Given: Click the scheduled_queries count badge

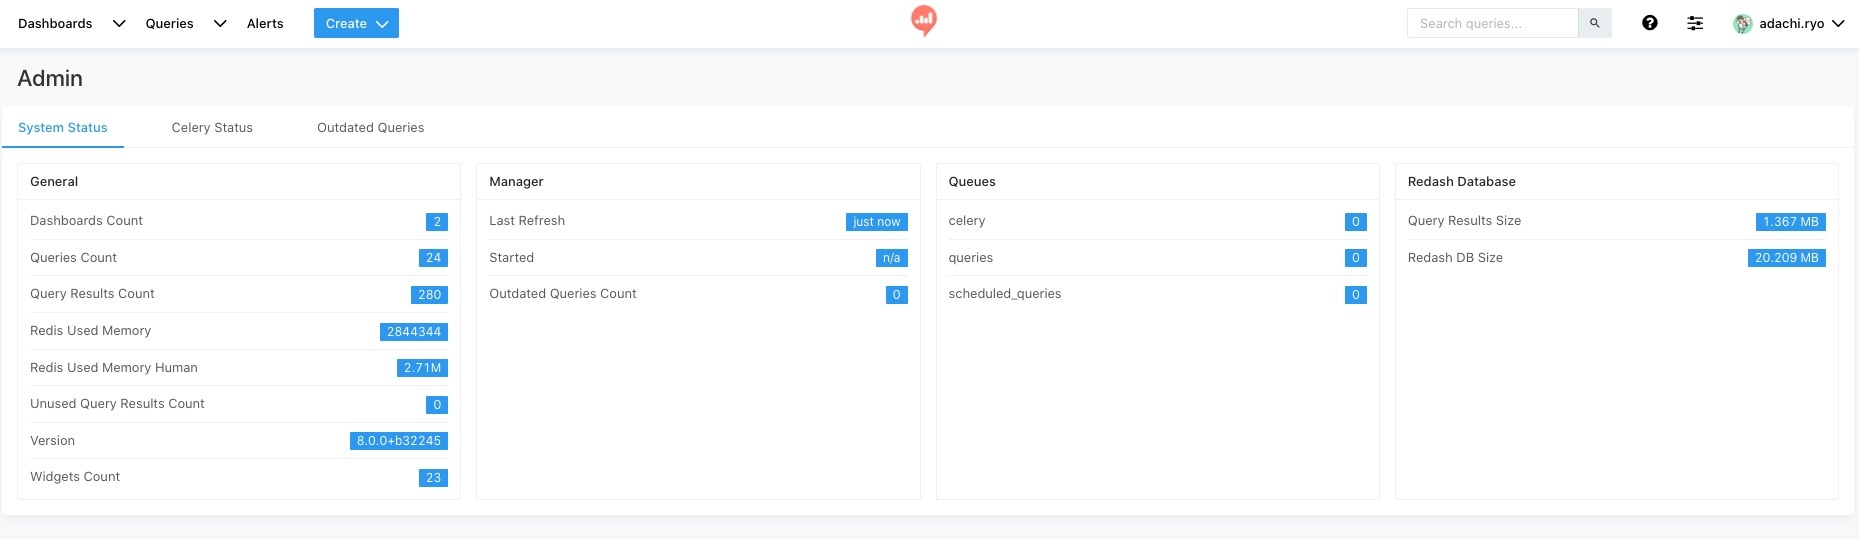Looking at the screenshot, I should click(1355, 295).
